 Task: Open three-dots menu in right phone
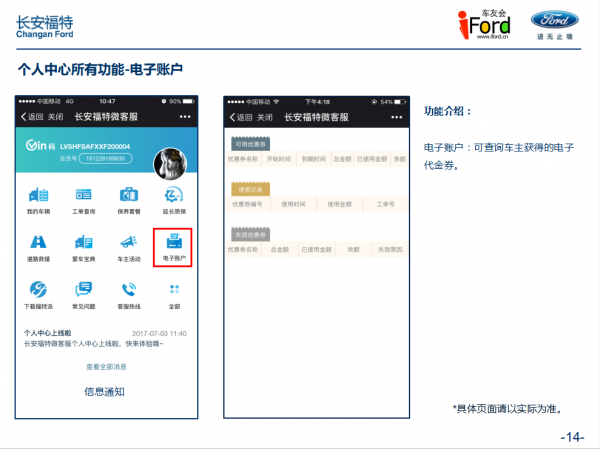(x=397, y=117)
